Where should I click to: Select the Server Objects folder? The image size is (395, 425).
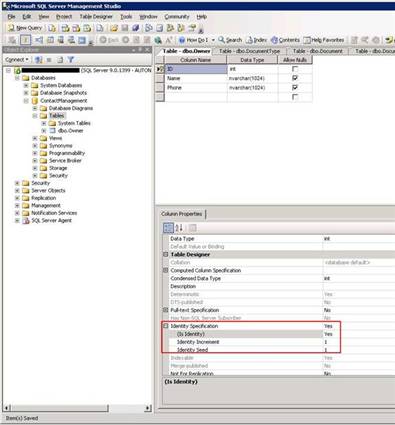click(48, 191)
